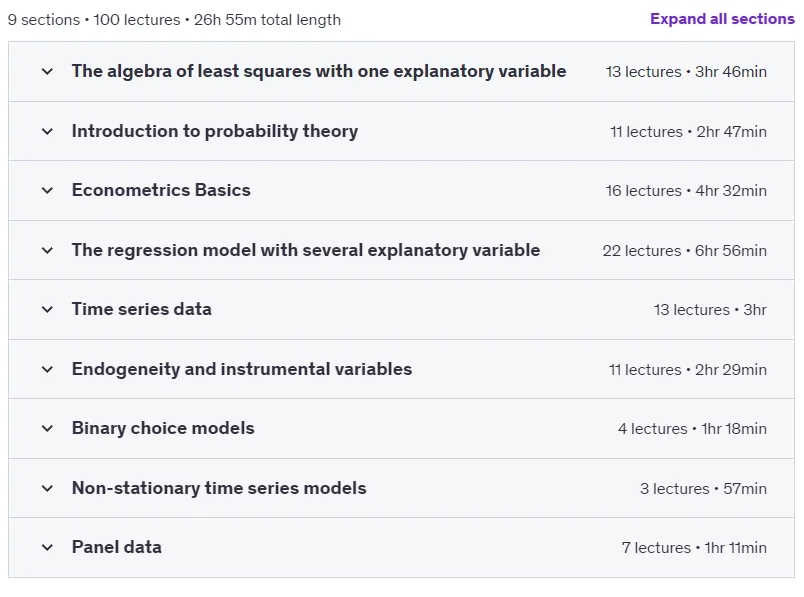The width and height of the screenshot is (804, 597).
Task: Open the Panel data section title
Action: [116, 547]
